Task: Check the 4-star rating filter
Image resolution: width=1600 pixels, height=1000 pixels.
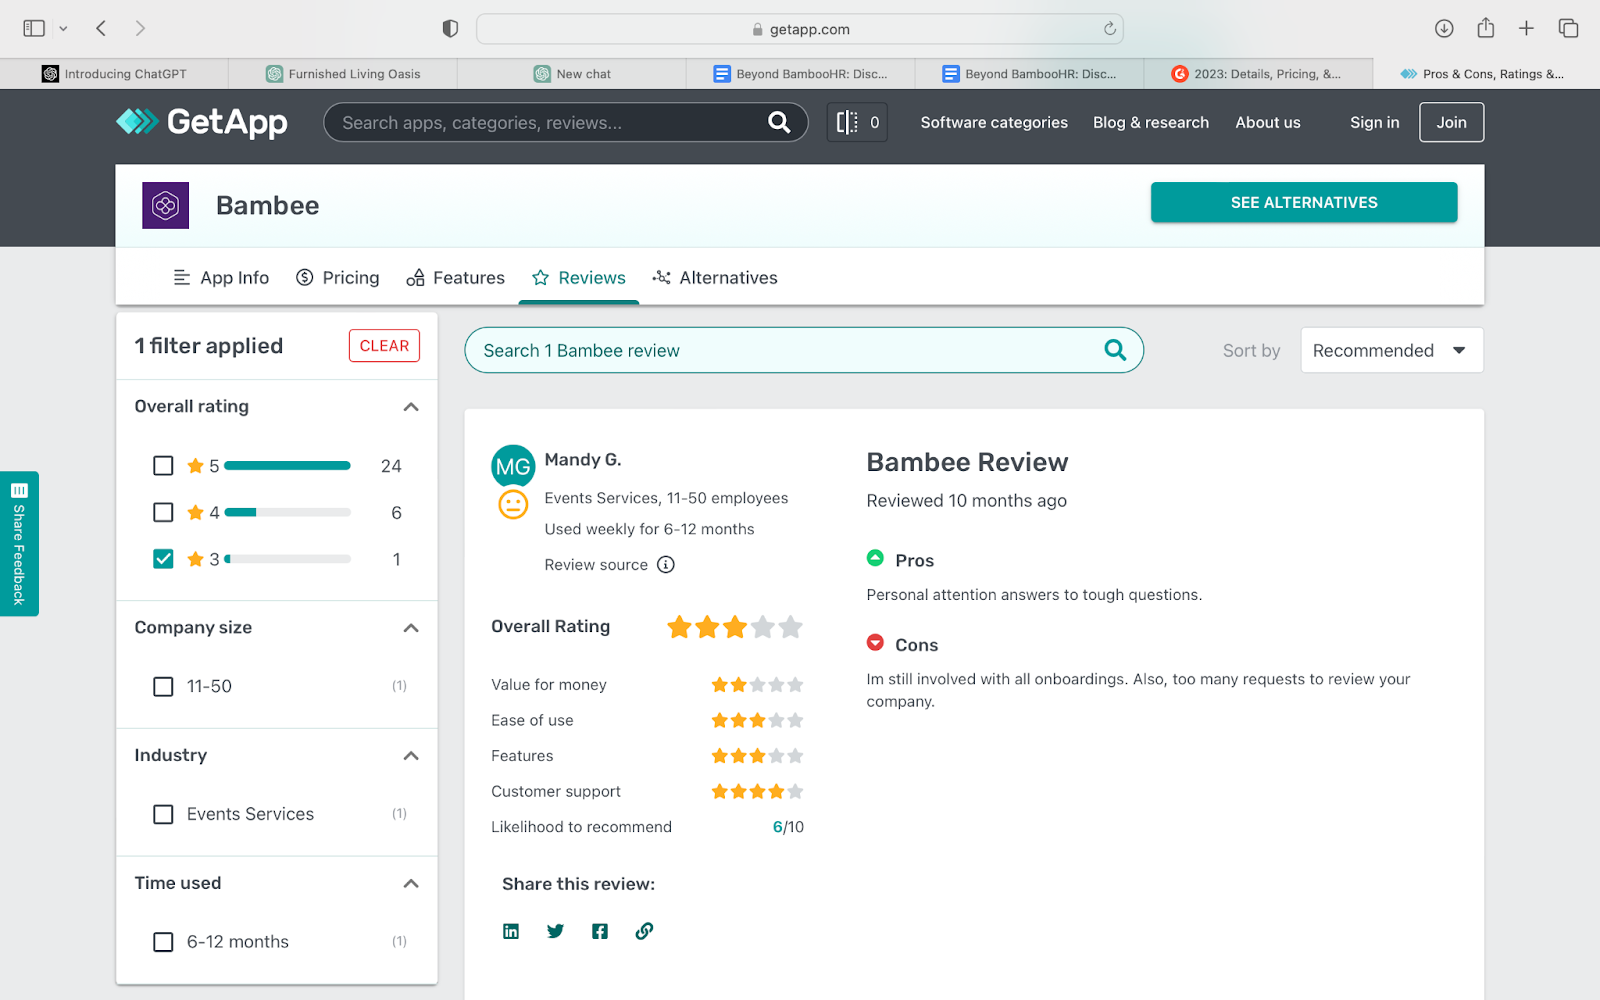Action: point(163,512)
